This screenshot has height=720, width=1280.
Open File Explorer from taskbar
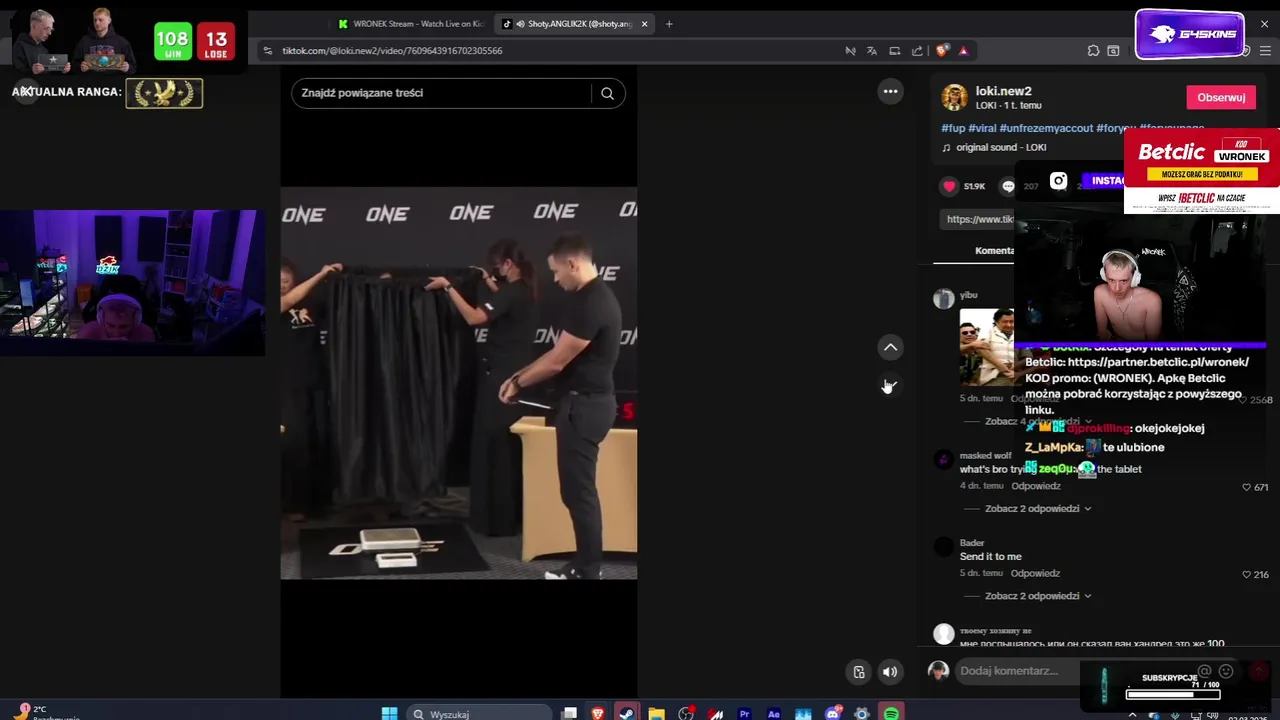coord(656,713)
